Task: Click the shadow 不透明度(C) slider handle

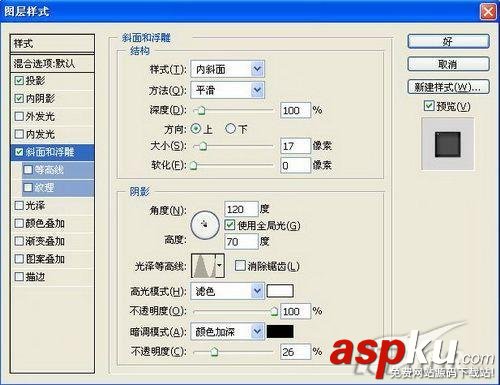Action: (215, 352)
